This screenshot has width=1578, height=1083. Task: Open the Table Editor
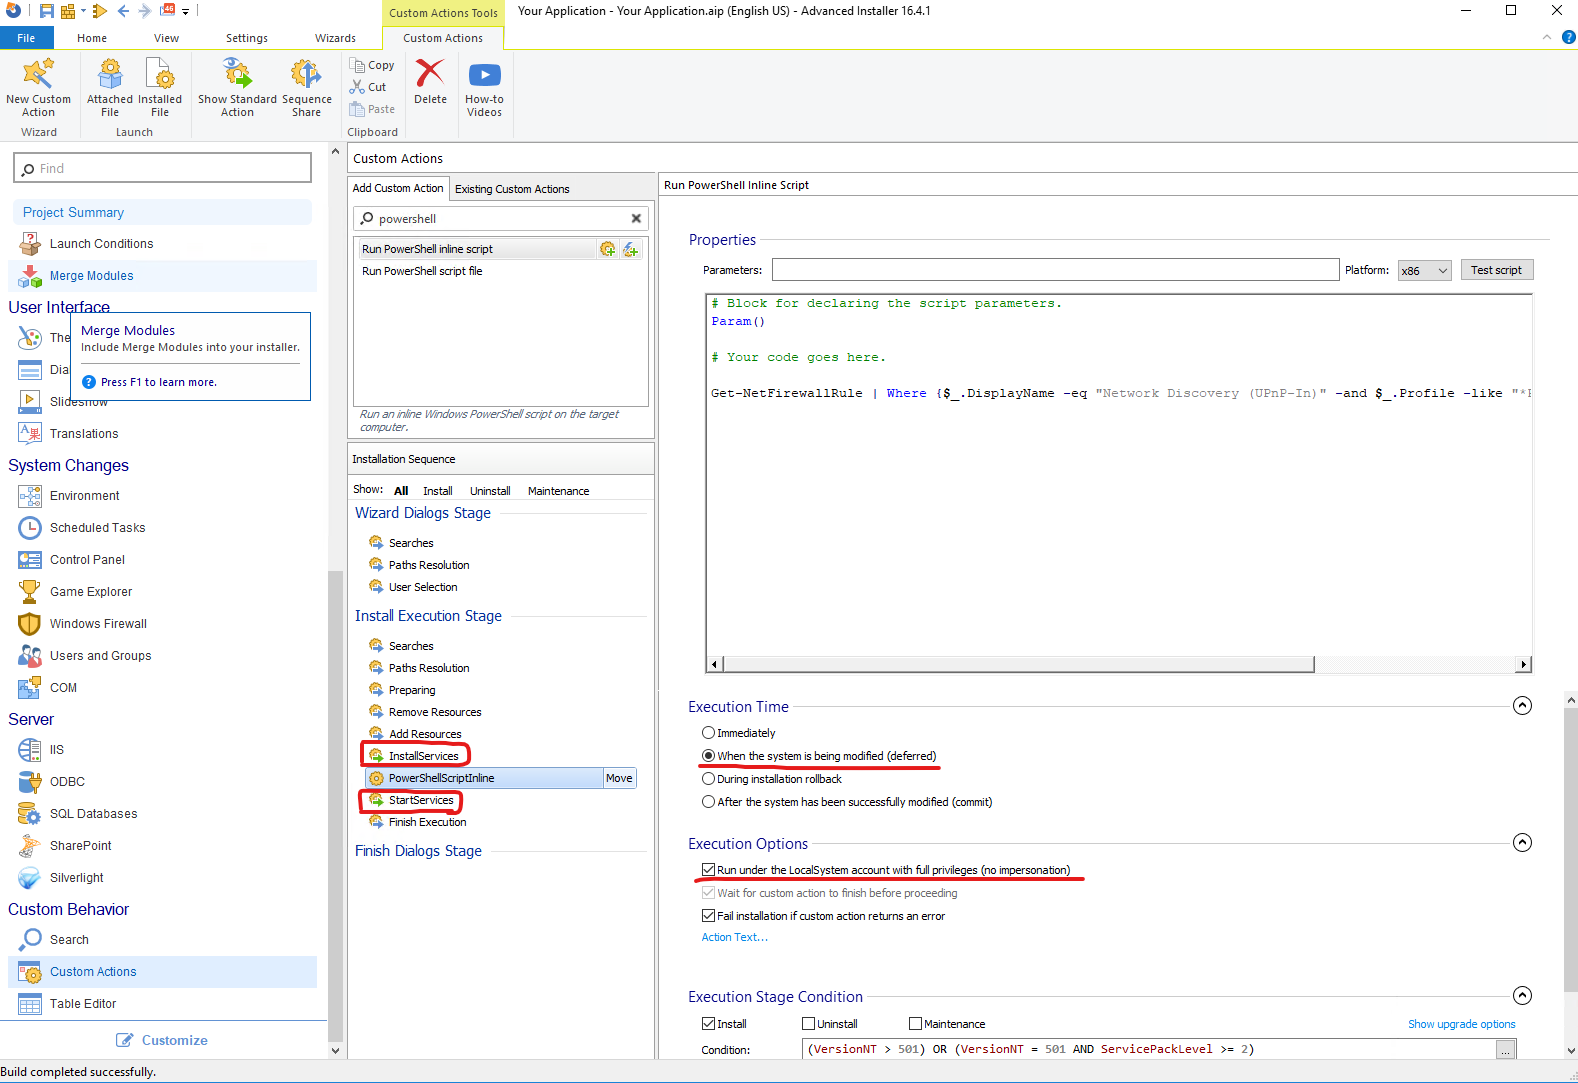(82, 1004)
